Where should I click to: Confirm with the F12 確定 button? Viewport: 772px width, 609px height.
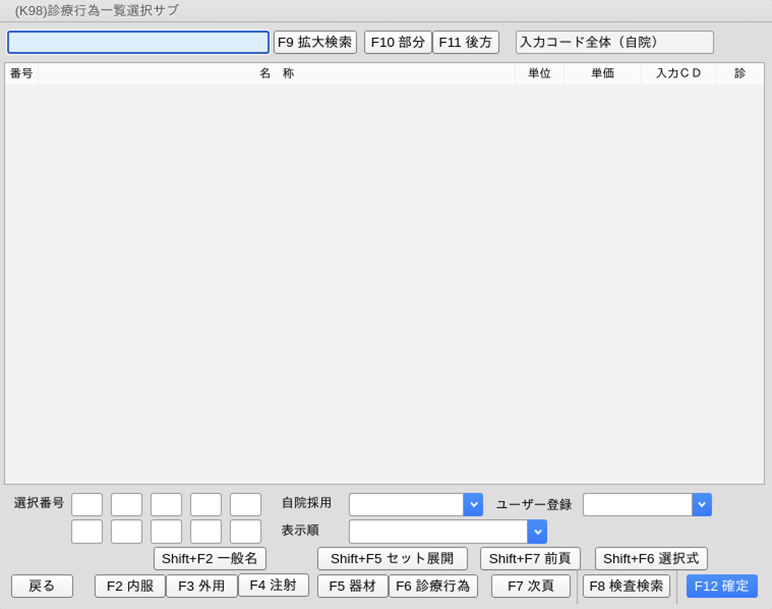pos(721,586)
